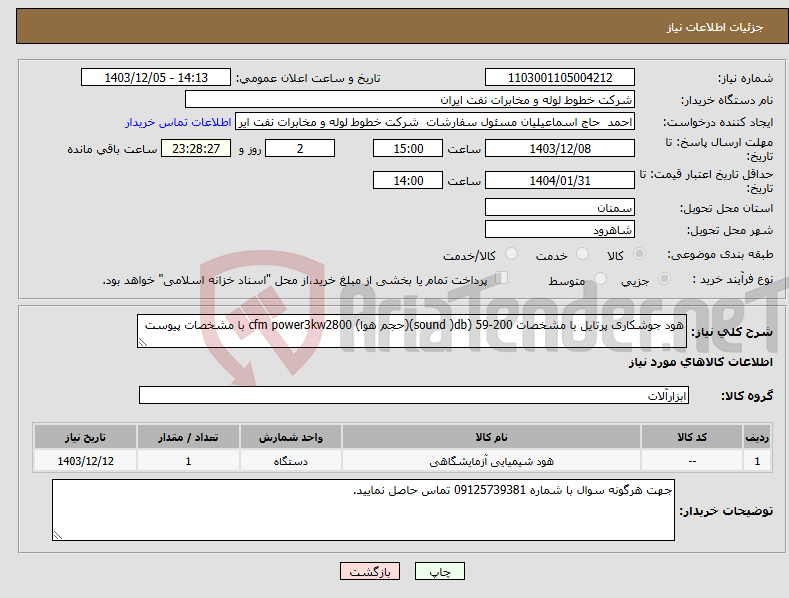Select the کالا/خدمت radio button
This screenshot has height=598, width=789.
(511, 254)
